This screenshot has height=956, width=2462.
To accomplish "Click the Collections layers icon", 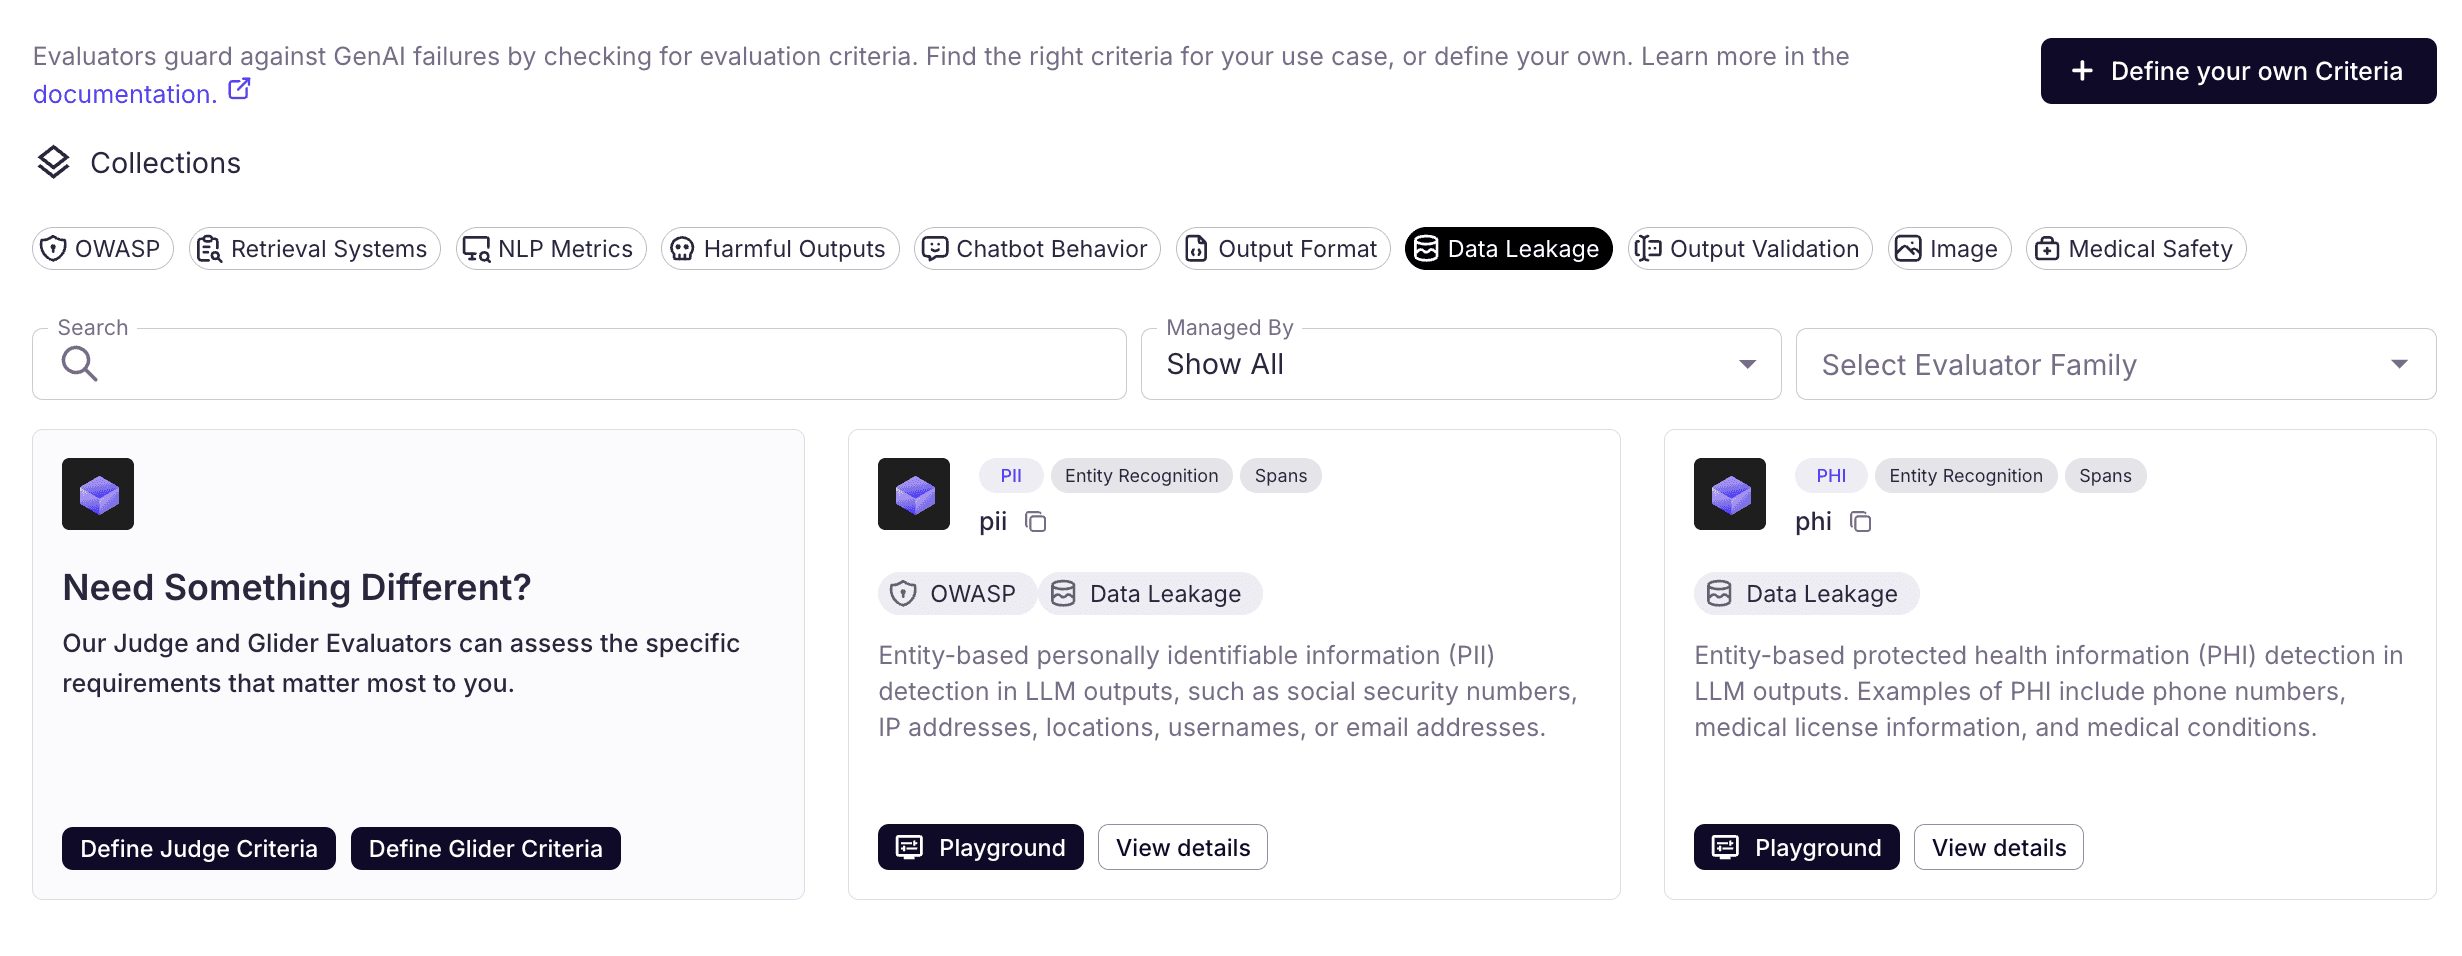I will (53, 162).
